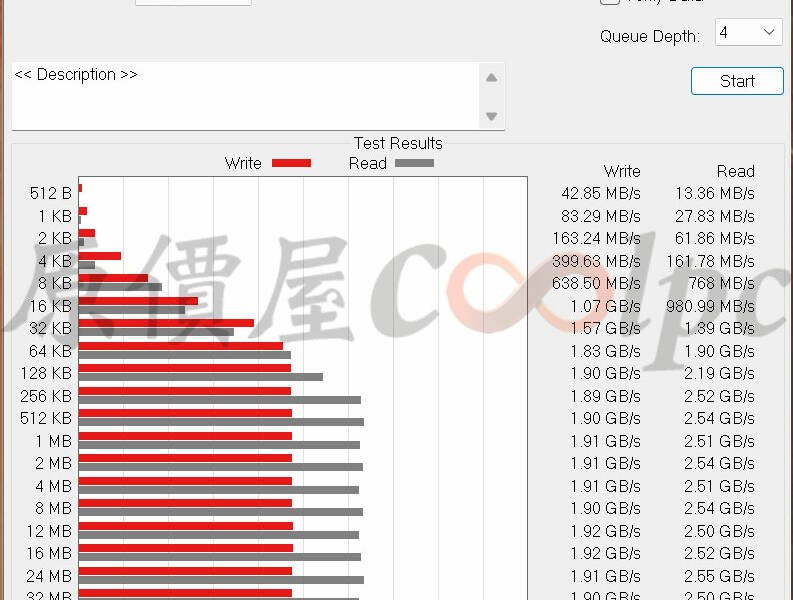Click the Description box scroll-up arrow
Viewport: 793px width, 600px height.
(x=491, y=78)
